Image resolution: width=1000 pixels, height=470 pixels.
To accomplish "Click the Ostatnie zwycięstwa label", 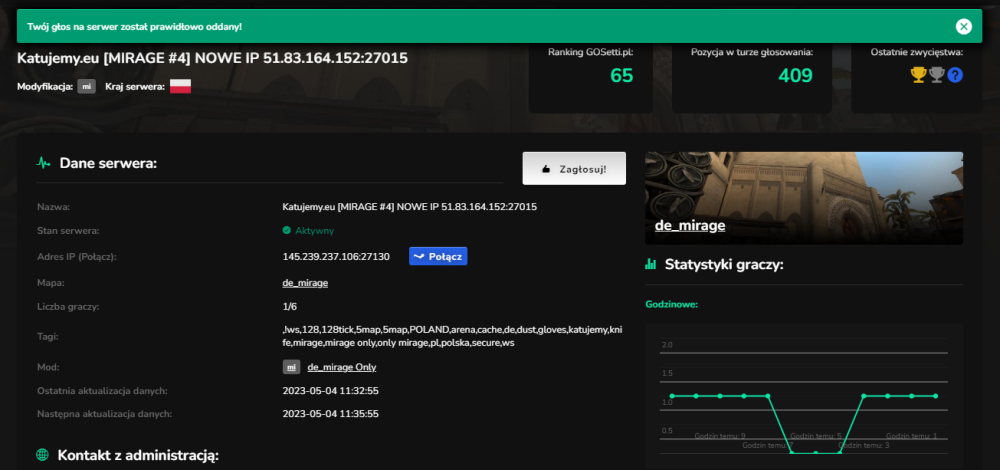I will (916, 52).
